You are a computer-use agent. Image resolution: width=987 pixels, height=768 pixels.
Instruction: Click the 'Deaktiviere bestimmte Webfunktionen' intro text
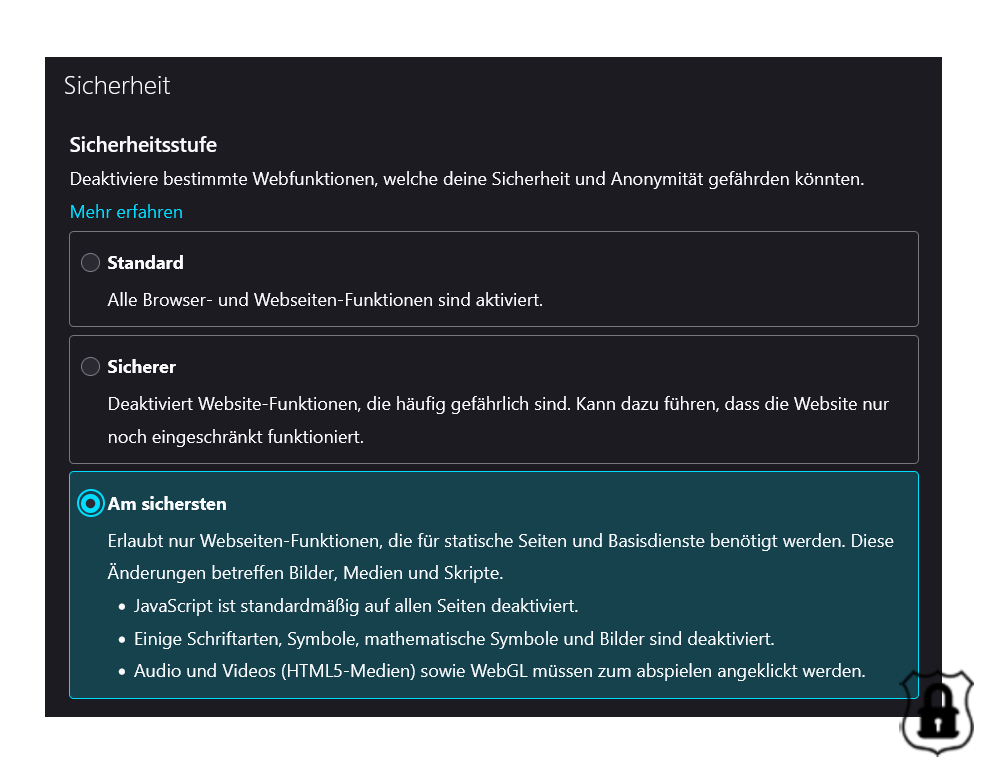tap(467, 179)
